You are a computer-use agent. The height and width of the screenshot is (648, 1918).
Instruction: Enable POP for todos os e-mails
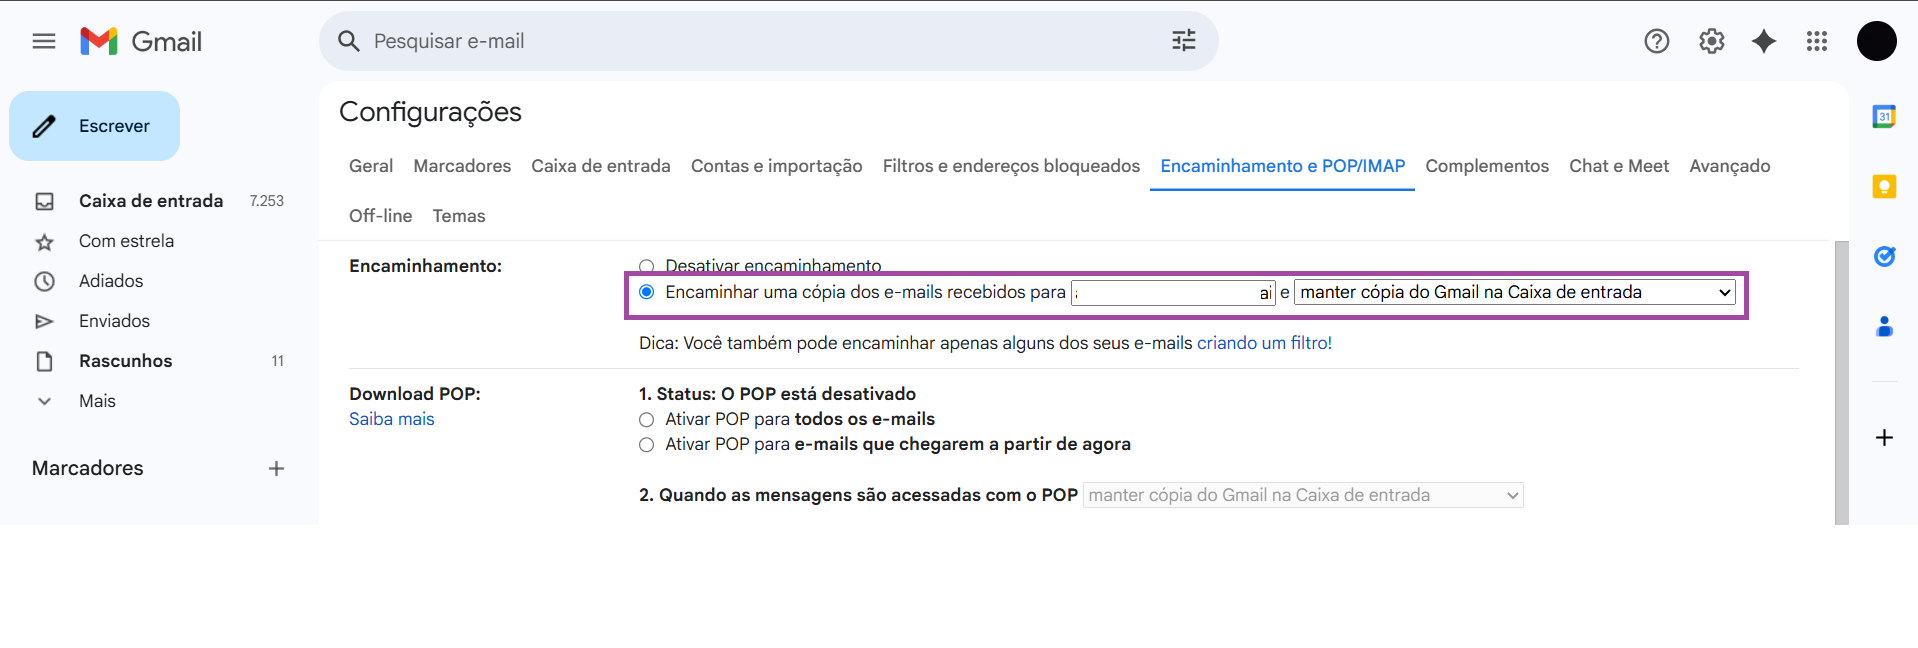tap(647, 420)
